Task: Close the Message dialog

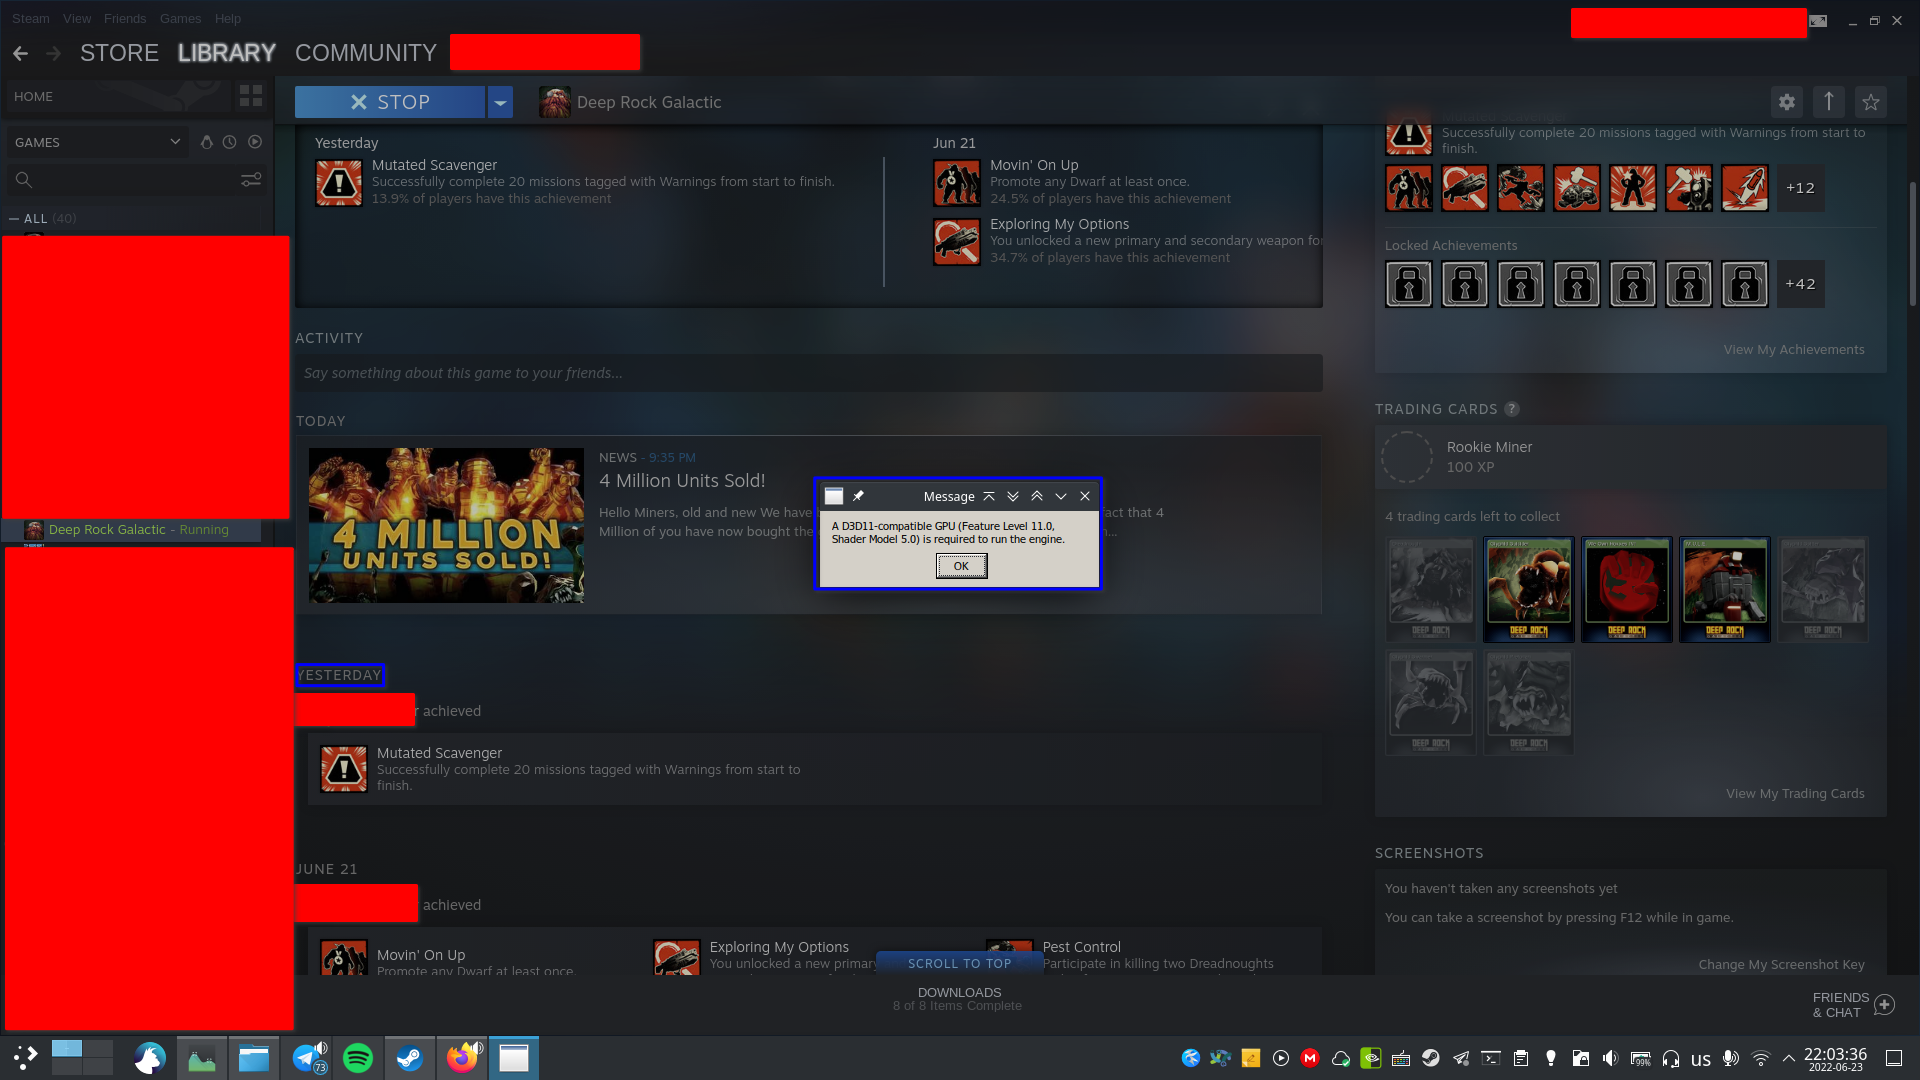Action: coord(1085,496)
